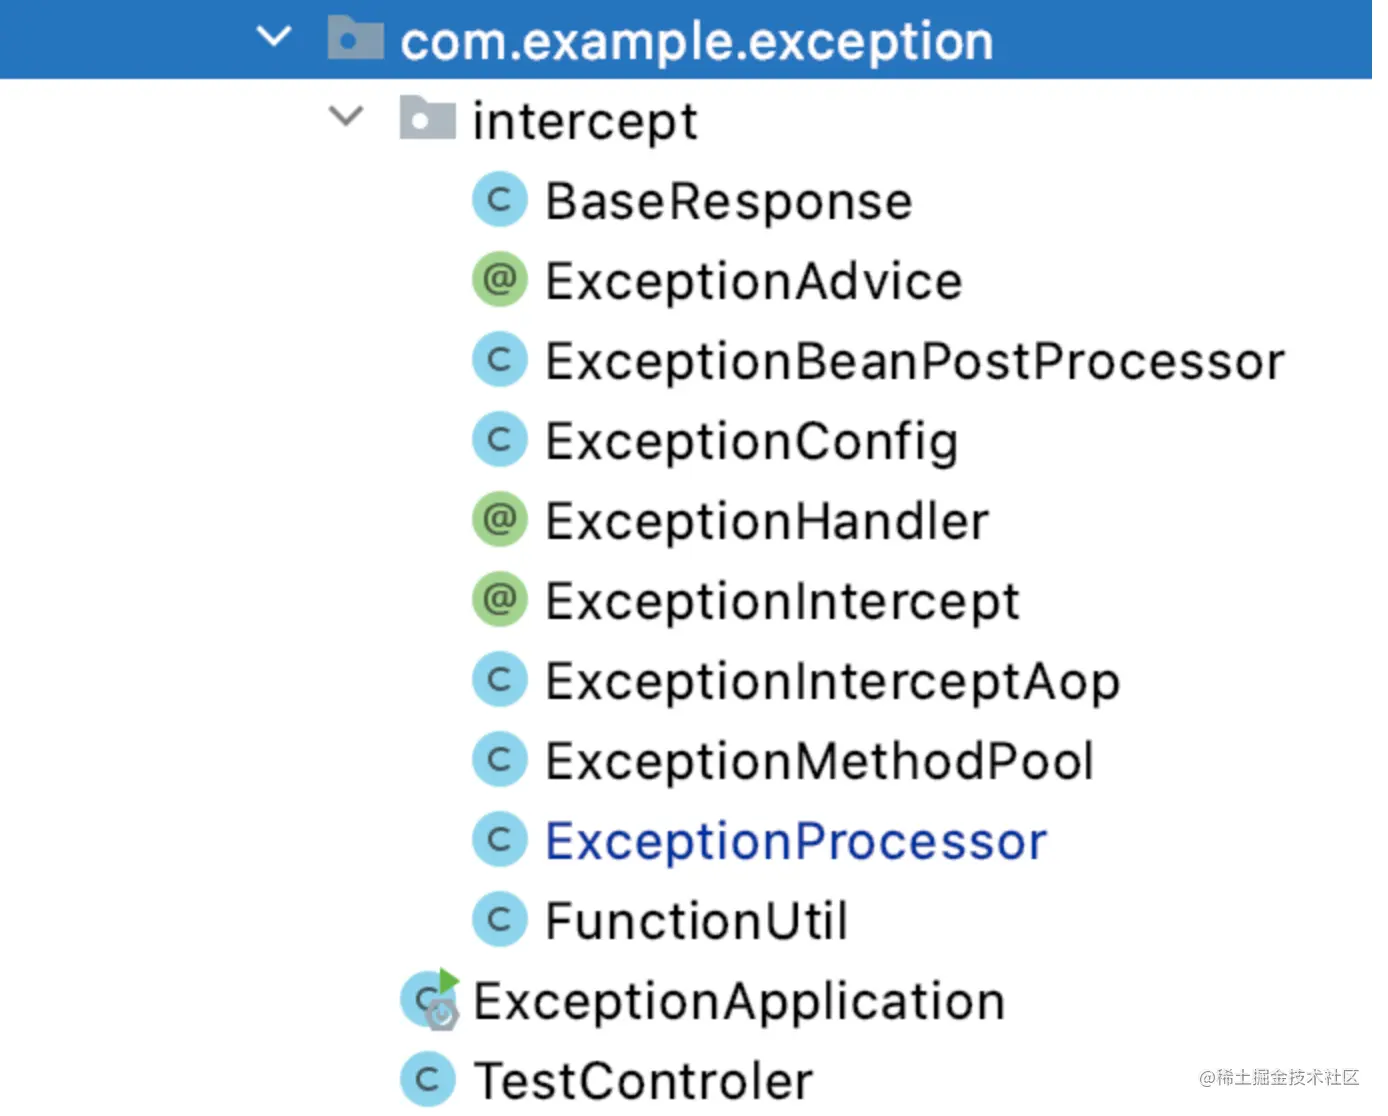Open the ExceptionInterceptAop class
This screenshot has width=1388, height=1116.
coord(832,681)
